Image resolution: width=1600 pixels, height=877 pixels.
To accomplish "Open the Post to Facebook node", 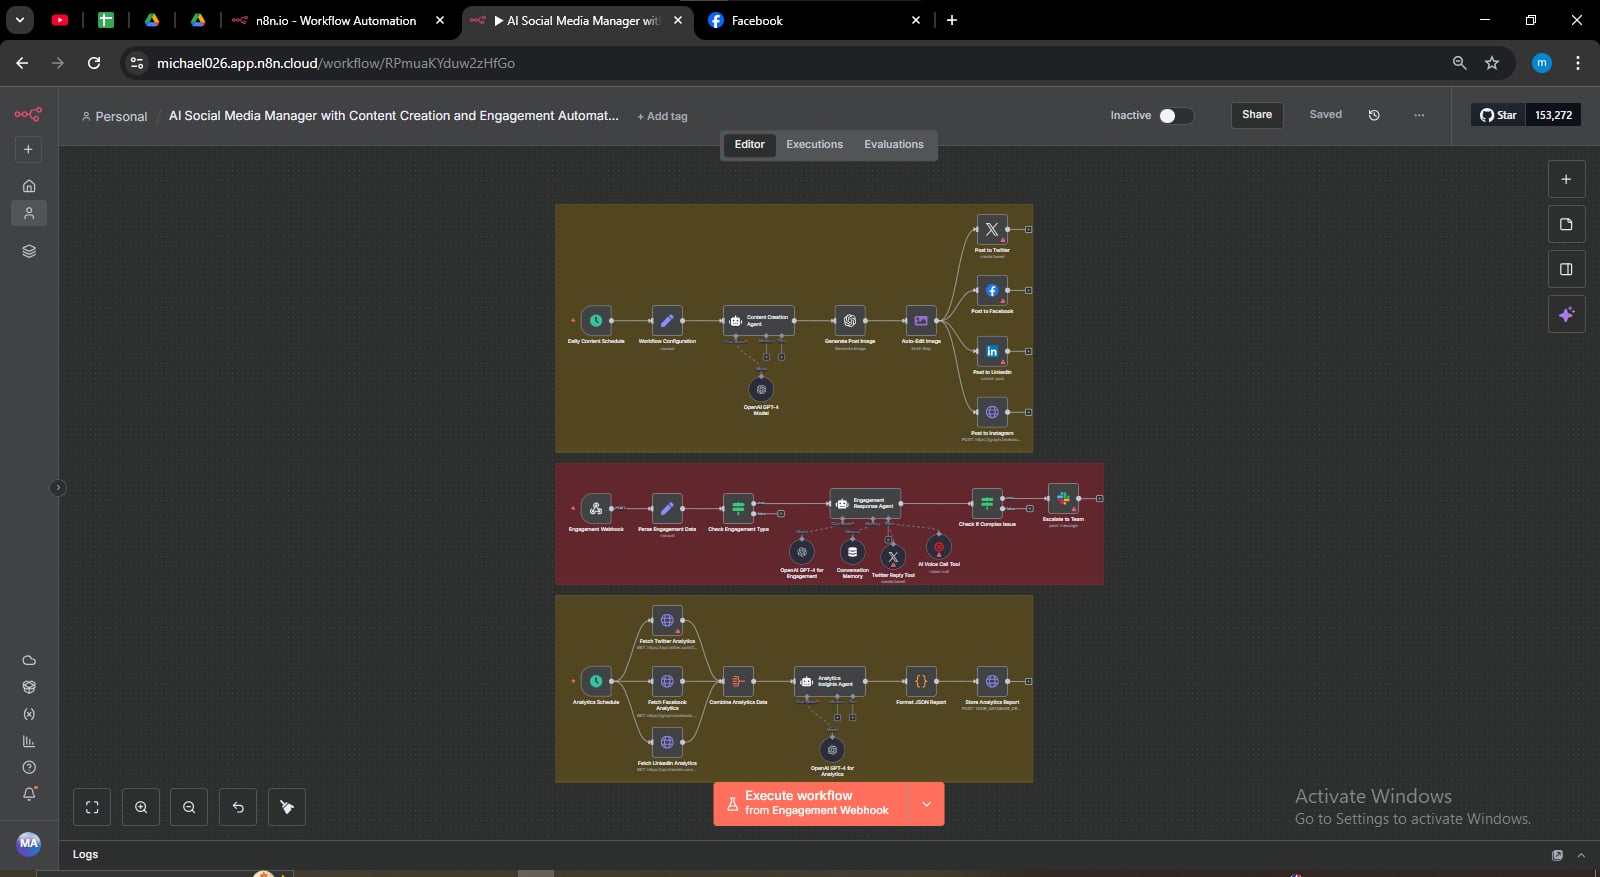I will pos(992,291).
